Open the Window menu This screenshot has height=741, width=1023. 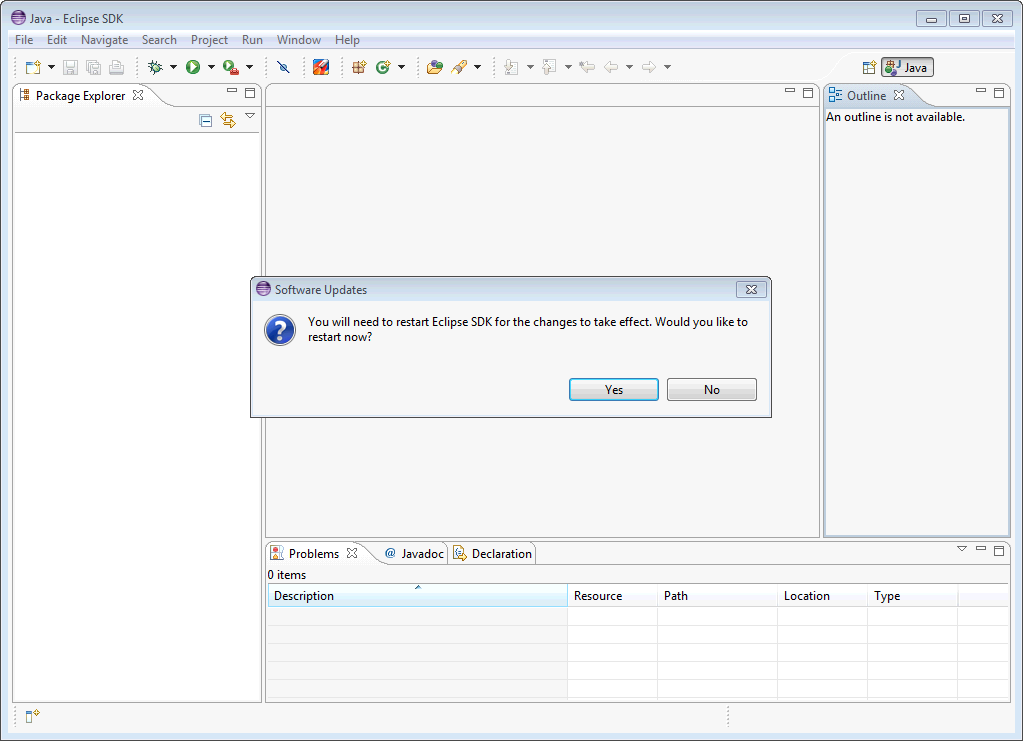pos(298,40)
